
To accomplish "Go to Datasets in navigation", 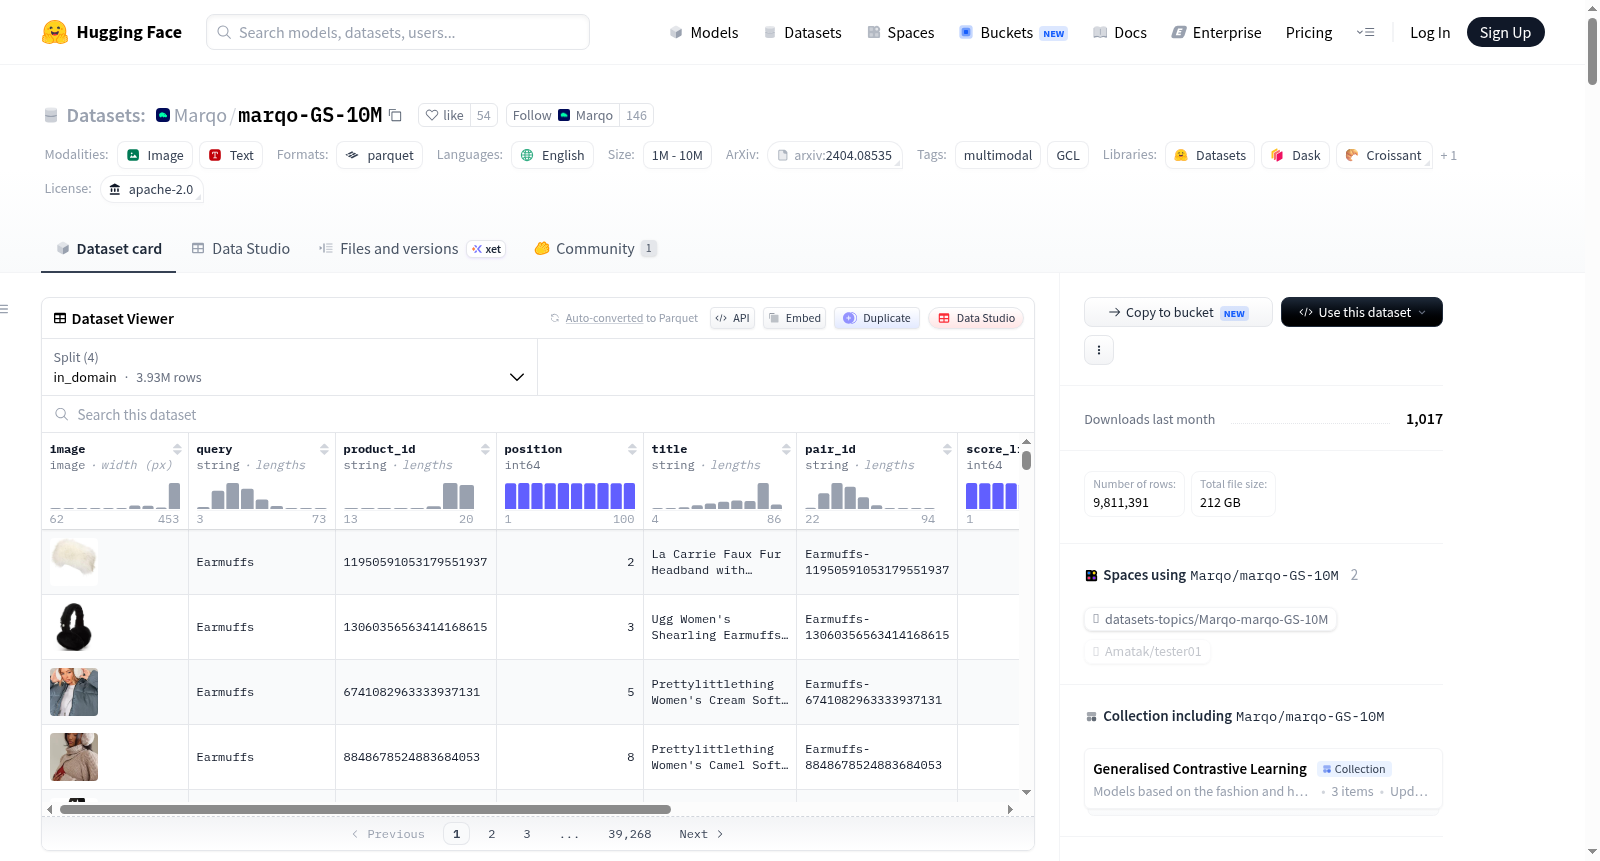I will point(802,32).
